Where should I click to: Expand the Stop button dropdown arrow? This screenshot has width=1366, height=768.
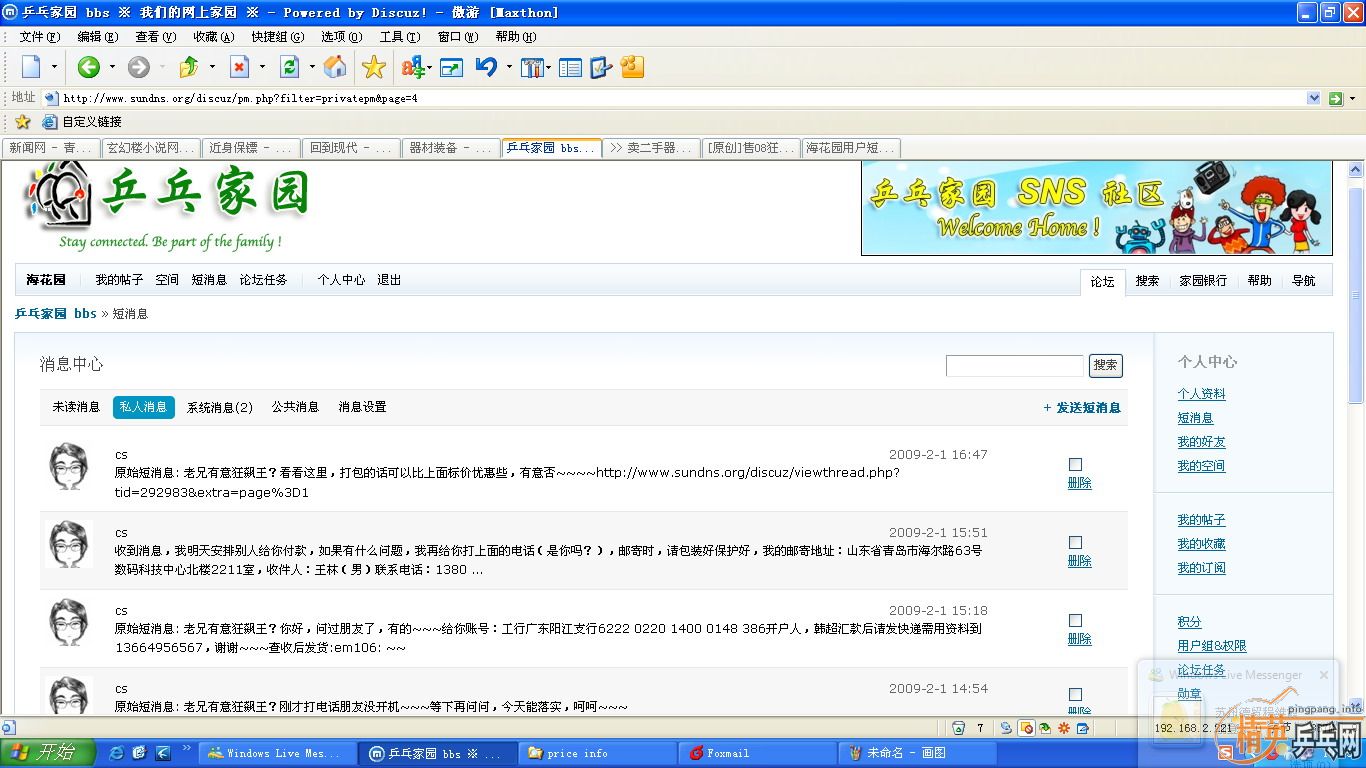pos(262,67)
